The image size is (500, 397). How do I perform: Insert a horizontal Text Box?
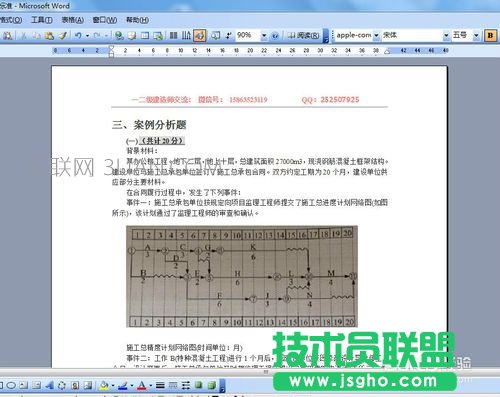click(24, 386)
